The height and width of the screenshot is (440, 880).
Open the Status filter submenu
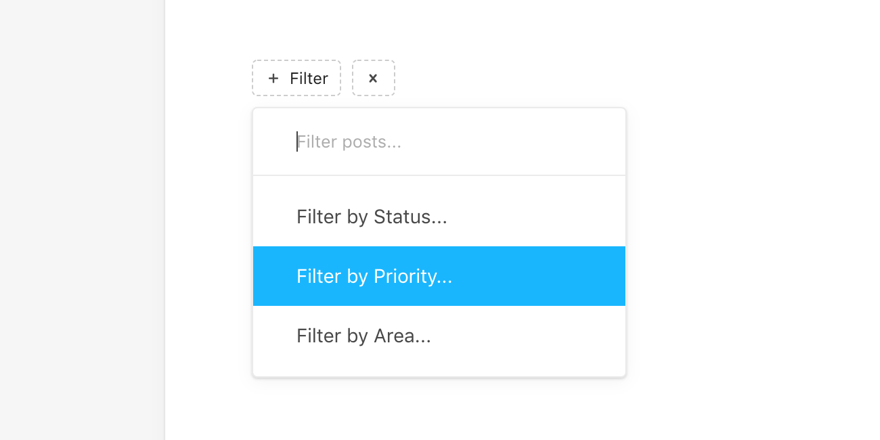pyautogui.click(x=372, y=217)
